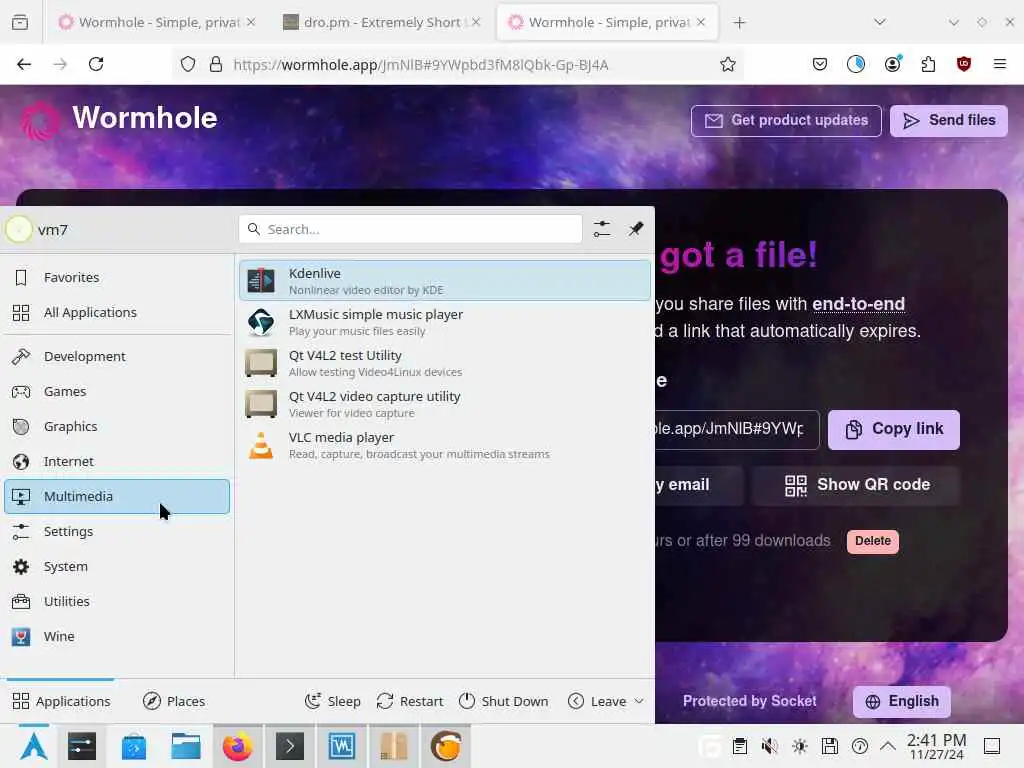Open a new browser tab

739,23
